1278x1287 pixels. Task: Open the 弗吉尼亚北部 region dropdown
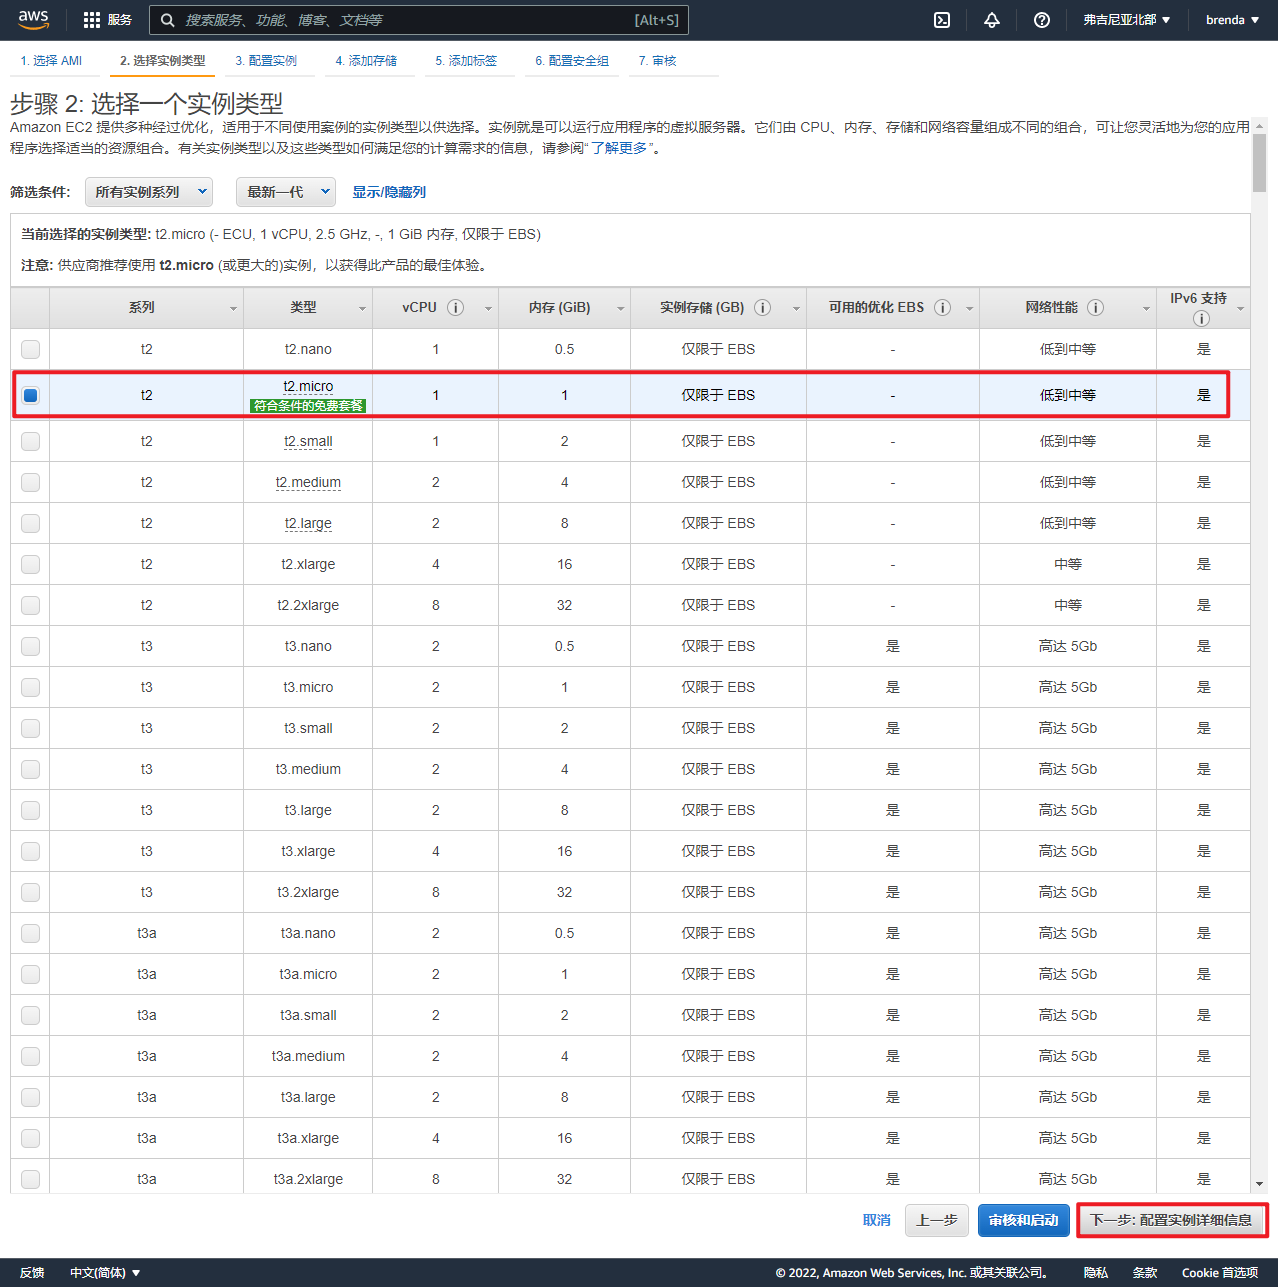[x=1127, y=20]
